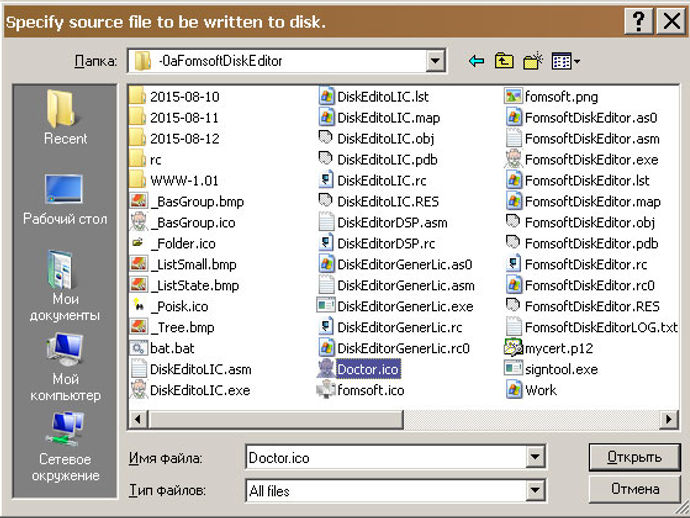Select file name _Tree.bmp
Image resolution: width=690 pixels, height=518 pixels.
182,327
